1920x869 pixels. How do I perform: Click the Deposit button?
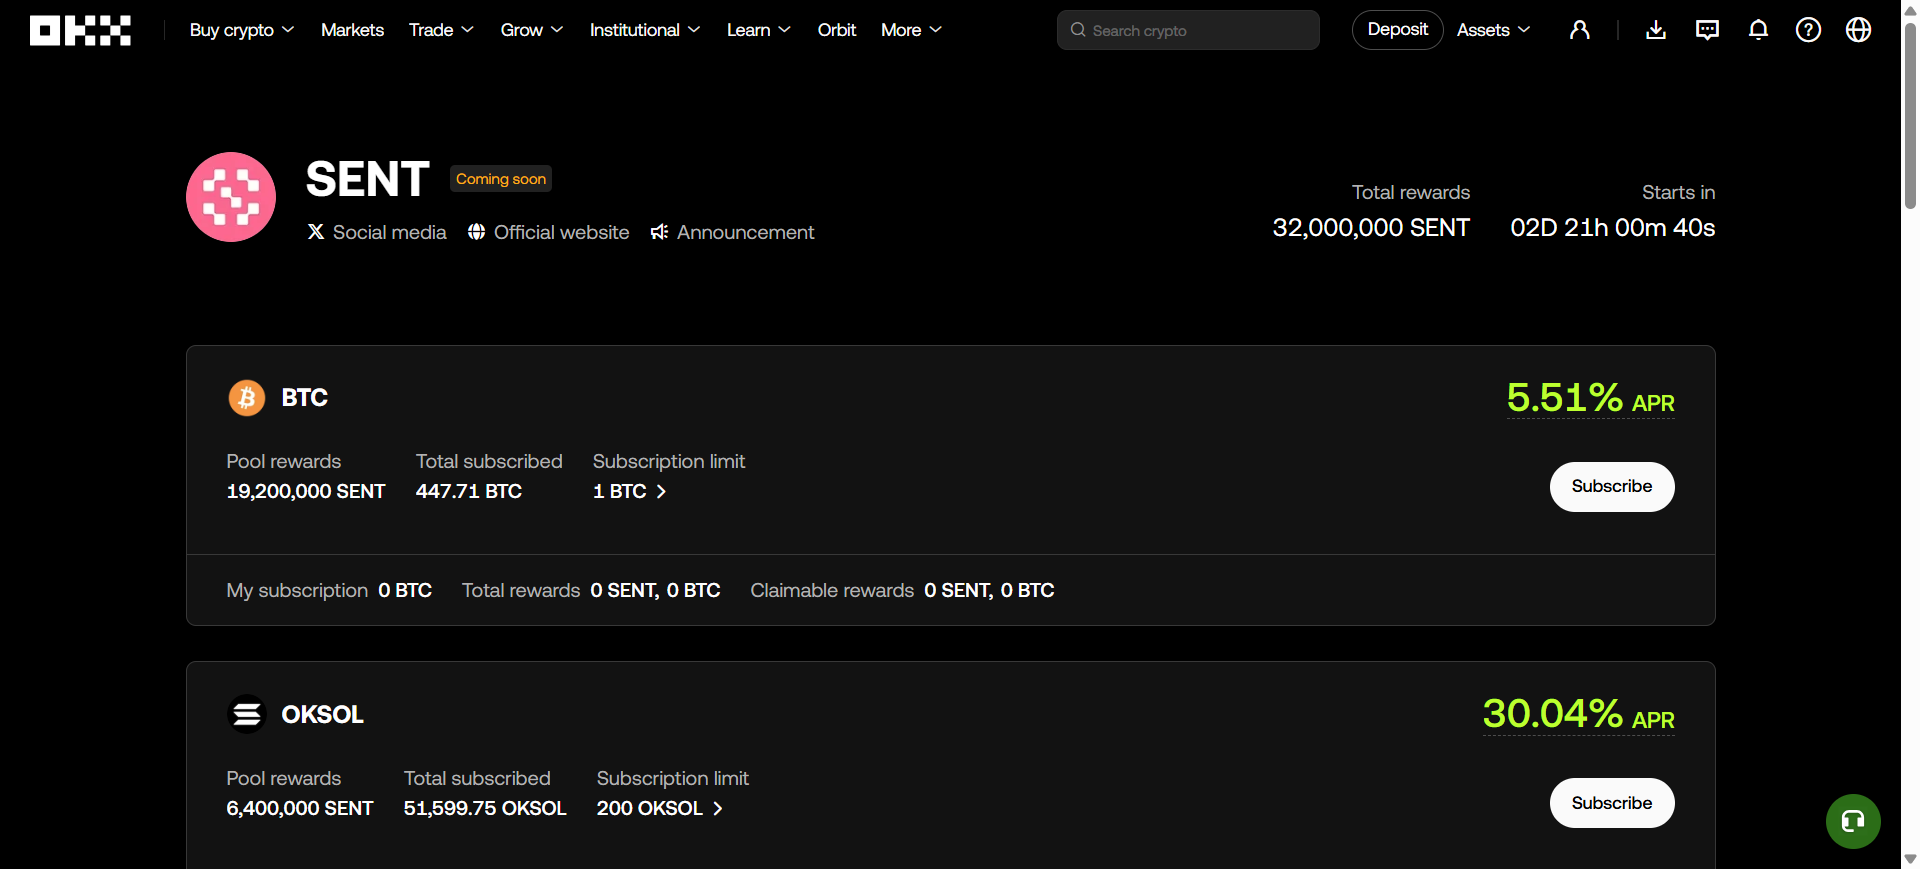1397,30
